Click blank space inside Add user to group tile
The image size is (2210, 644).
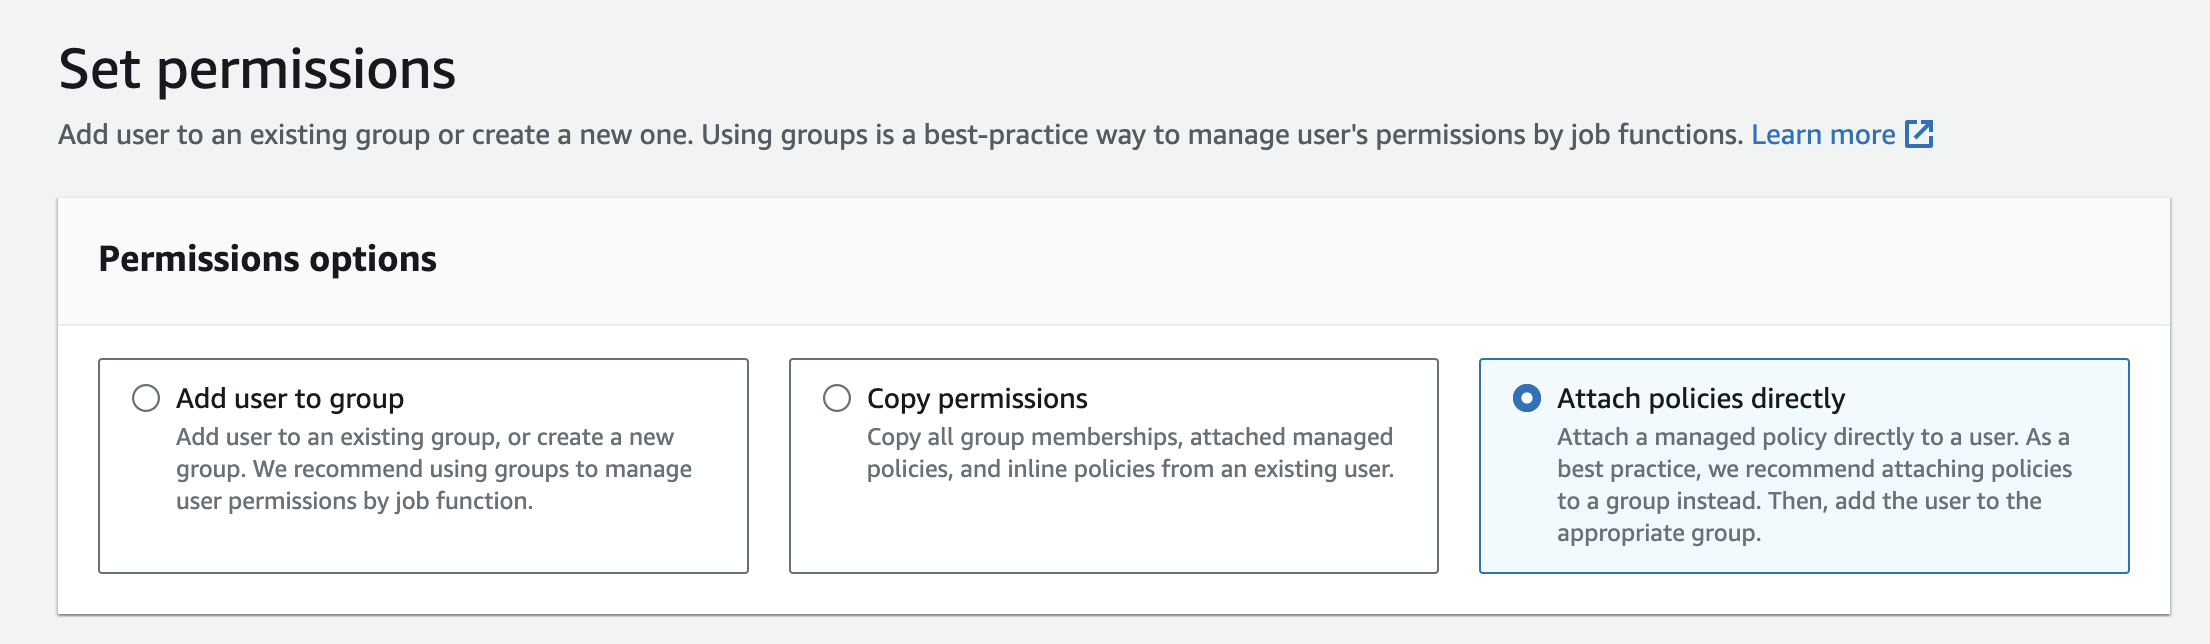(423, 545)
